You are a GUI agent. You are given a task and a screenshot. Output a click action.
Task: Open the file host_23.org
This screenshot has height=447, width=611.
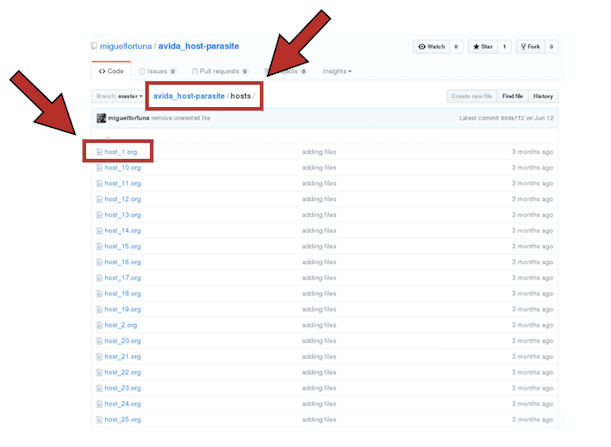(123, 388)
